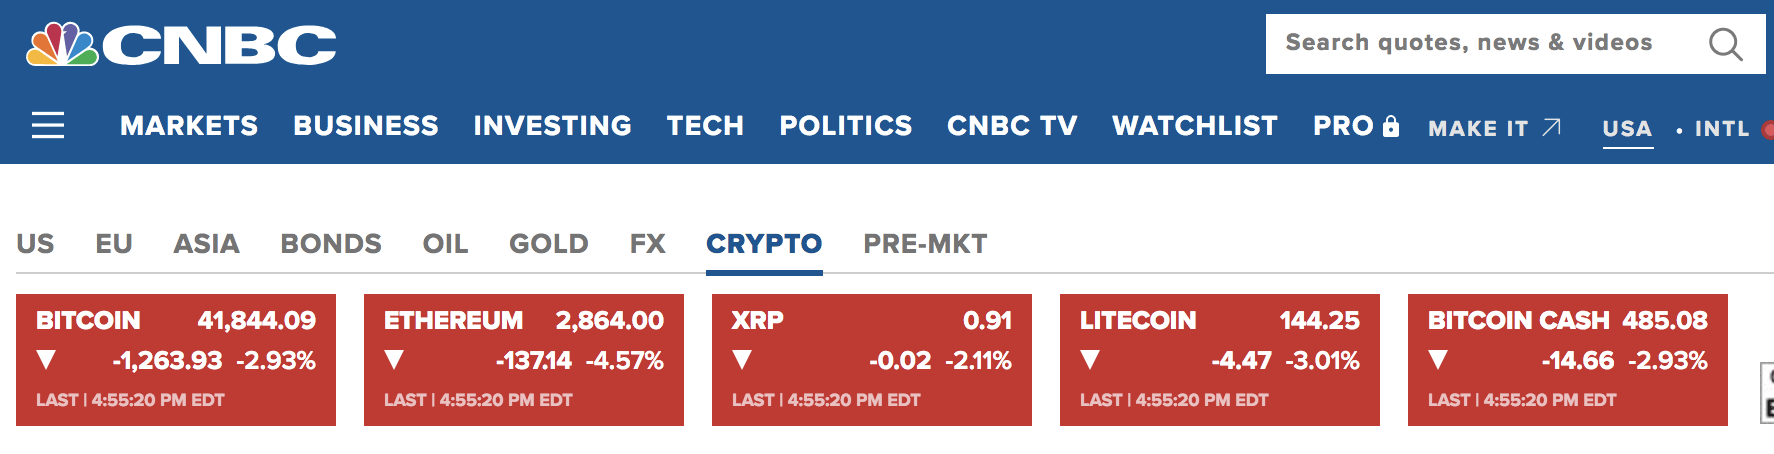Open the Investing navigation menu
1774x454 pixels.
pos(552,126)
